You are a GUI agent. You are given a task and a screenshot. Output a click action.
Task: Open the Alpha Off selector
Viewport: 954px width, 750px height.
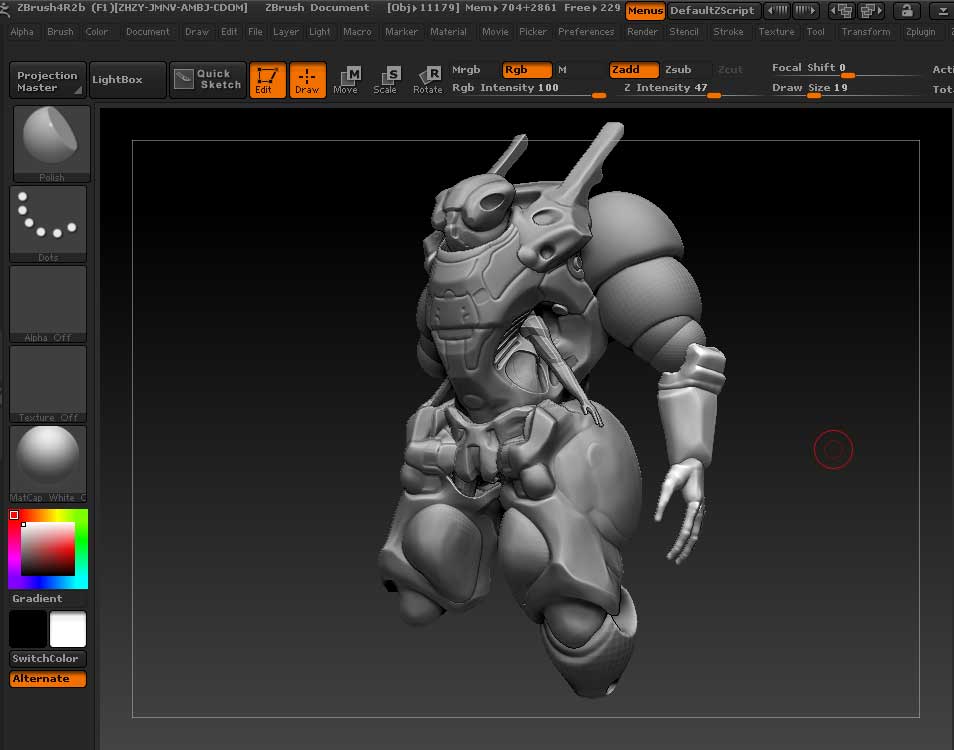click(x=48, y=302)
